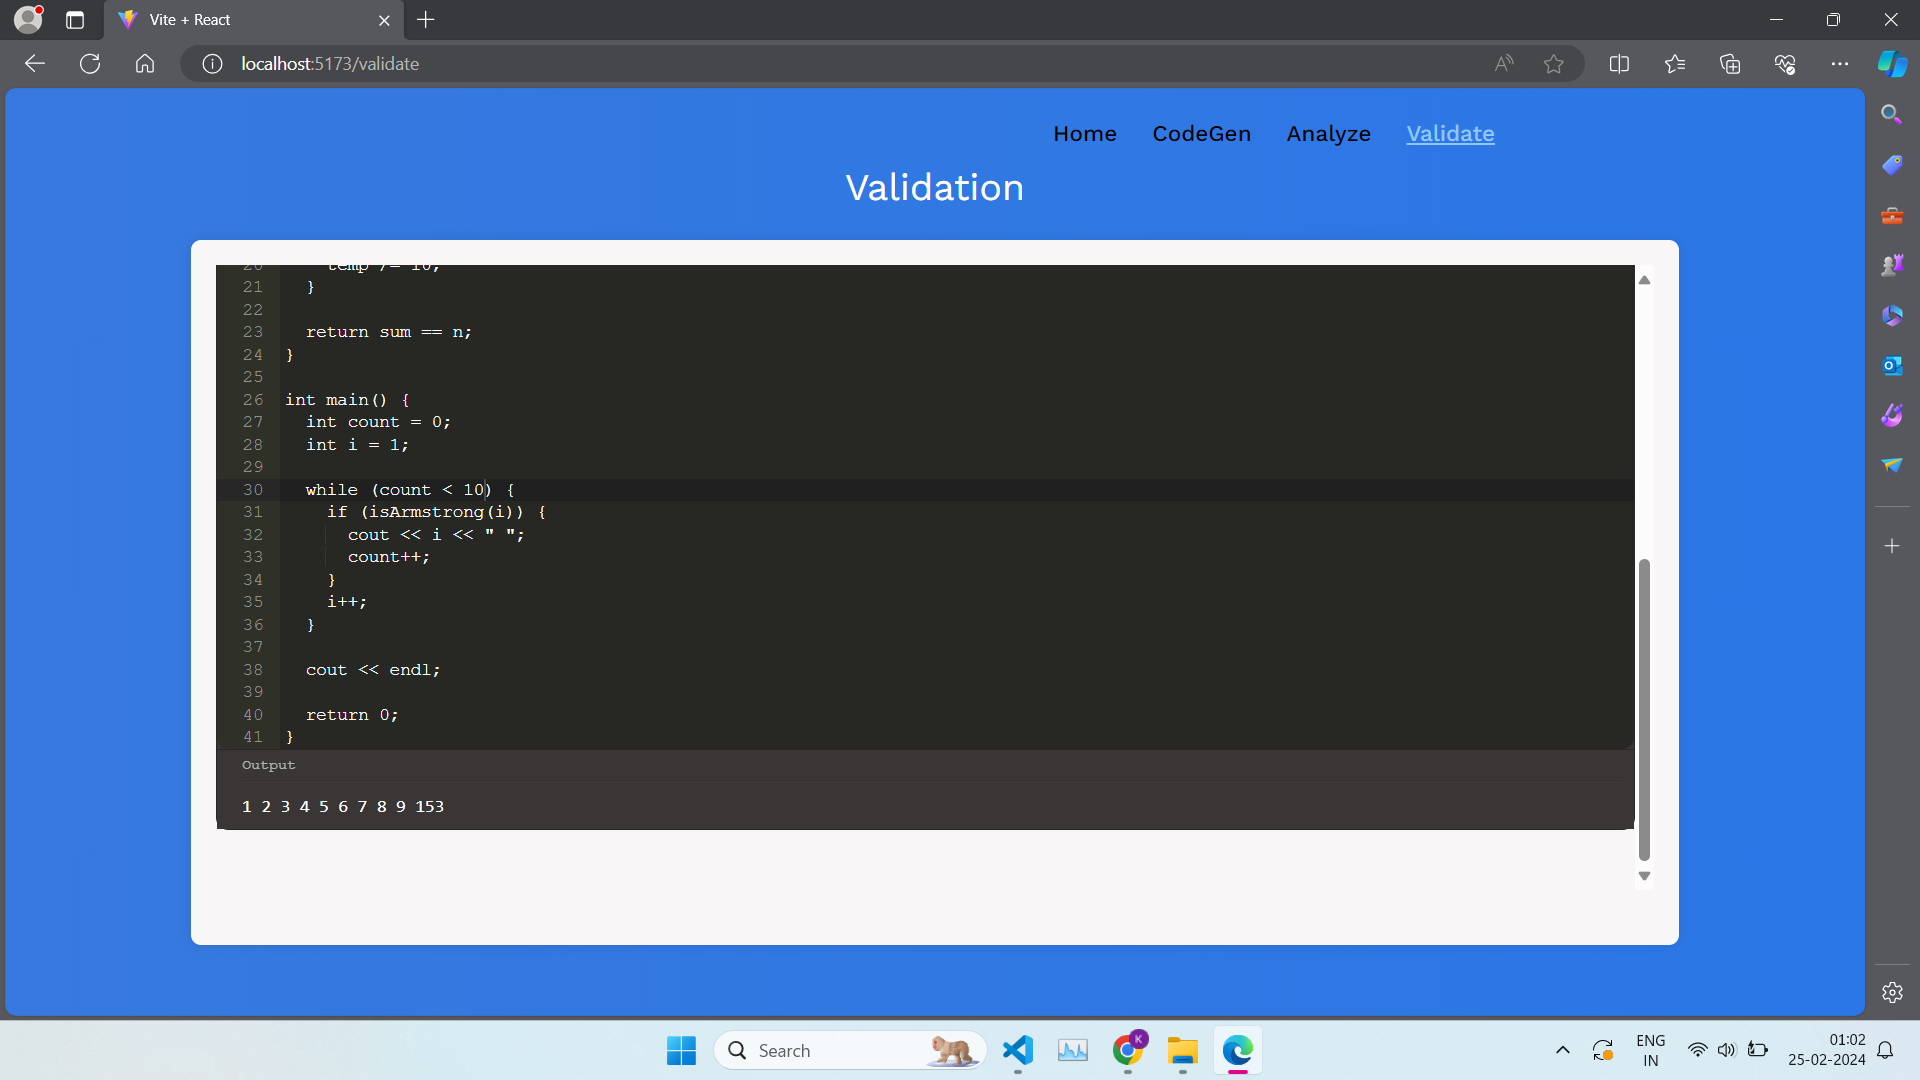Open Outlook in the Edge sidebar
Screen dimensions: 1920x1080
tap(1891, 366)
